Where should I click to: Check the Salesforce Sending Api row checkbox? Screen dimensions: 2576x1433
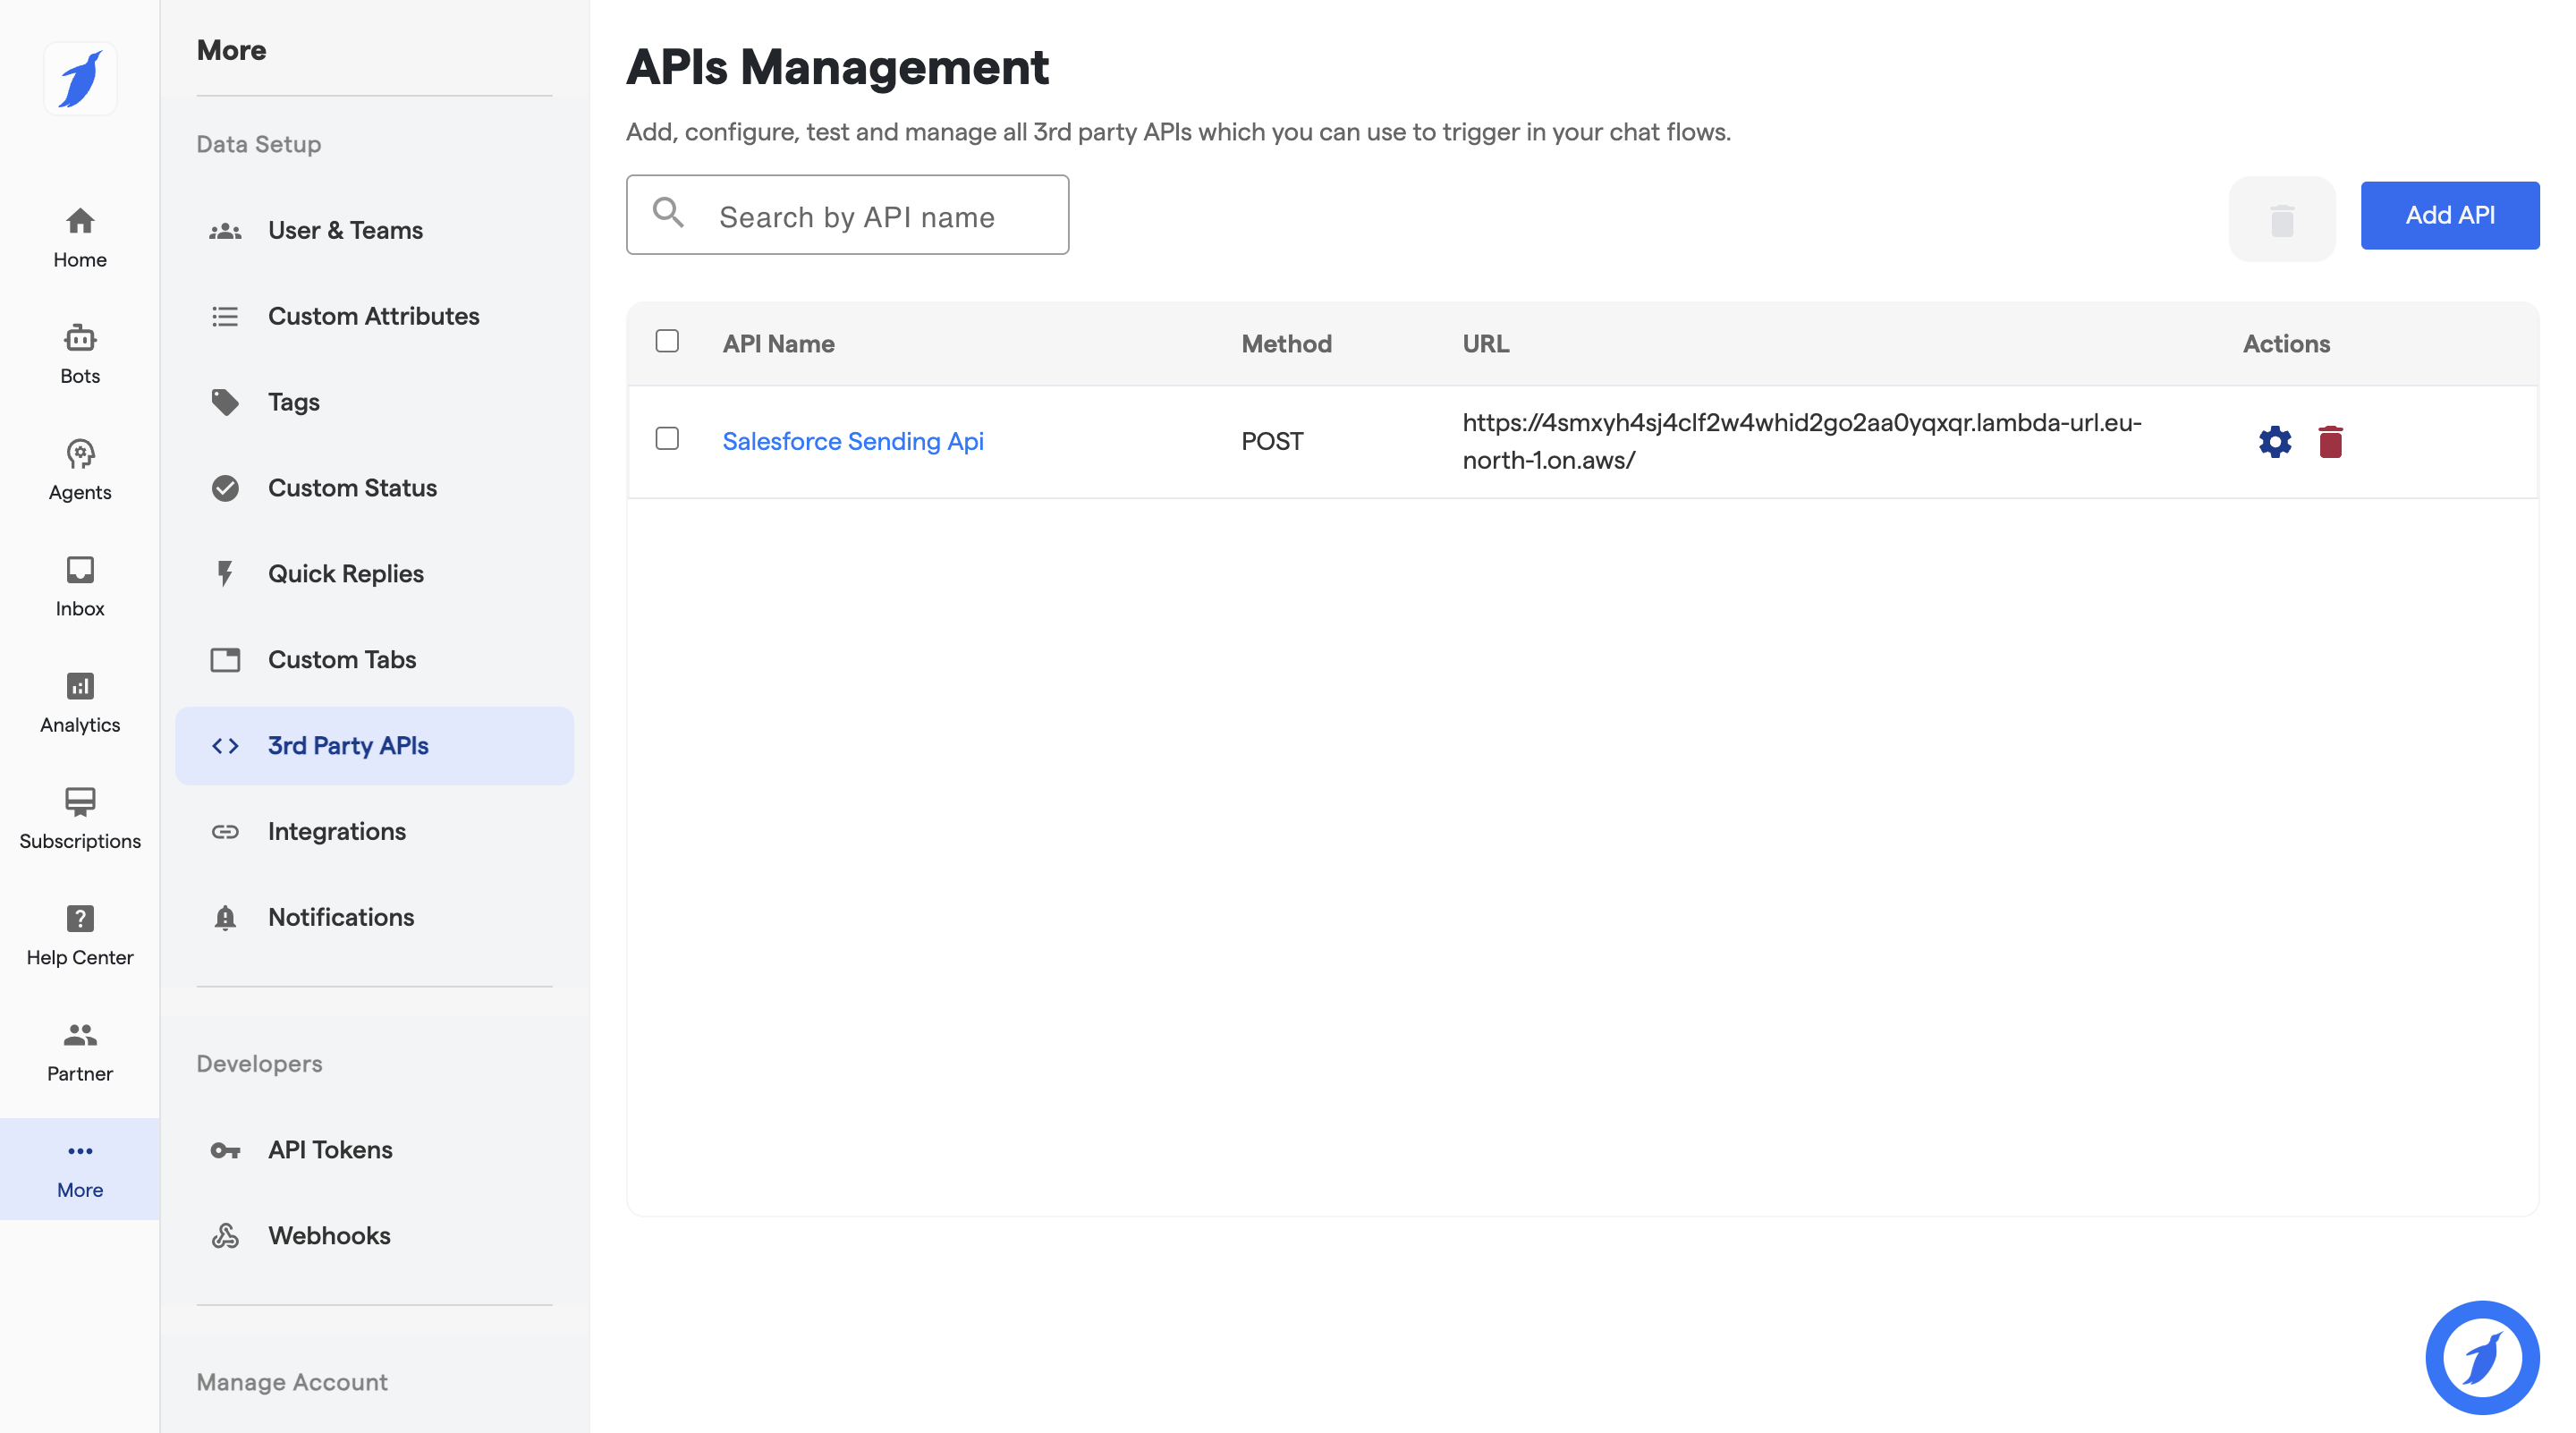point(667,439)
